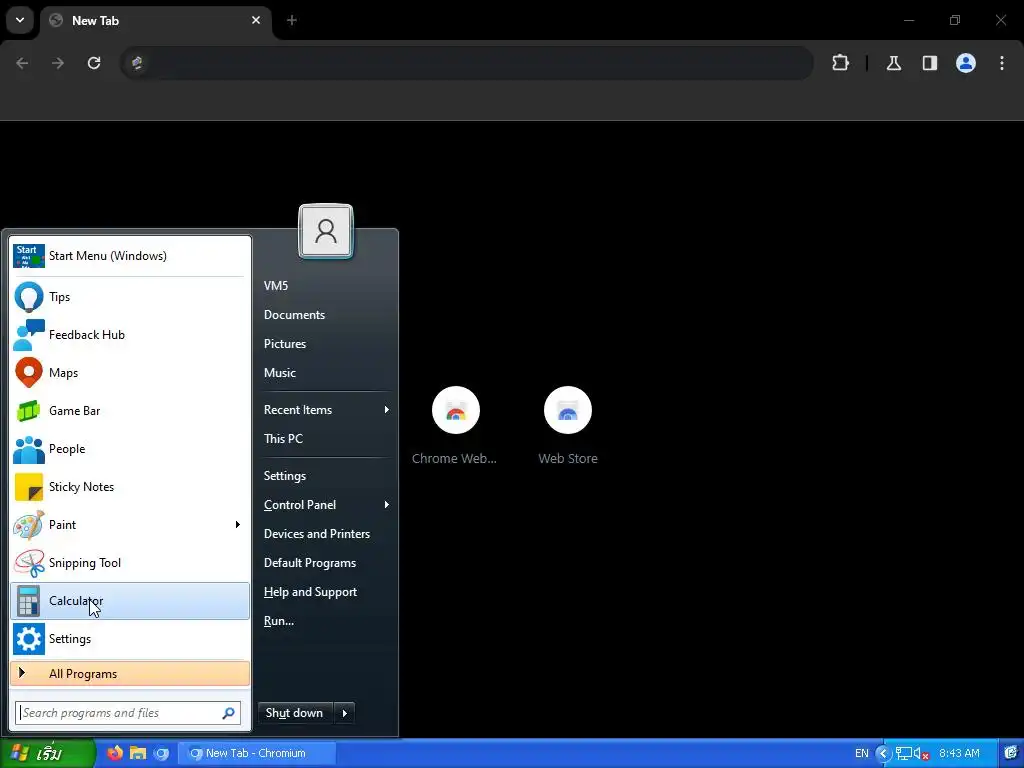Open Calculator app

(130, 601)
